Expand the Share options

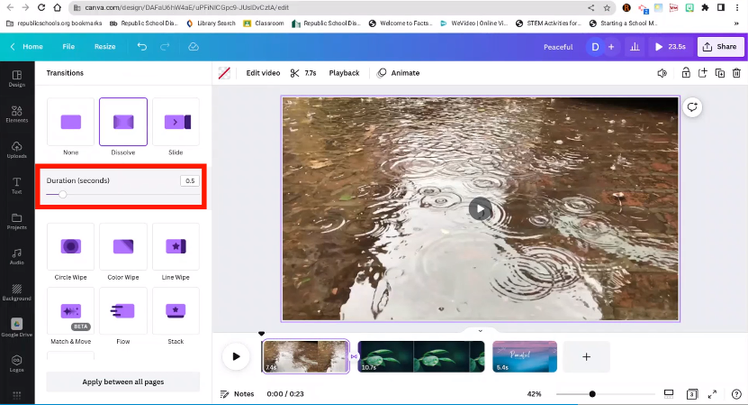pyautogui.click(x=719, y=47)
